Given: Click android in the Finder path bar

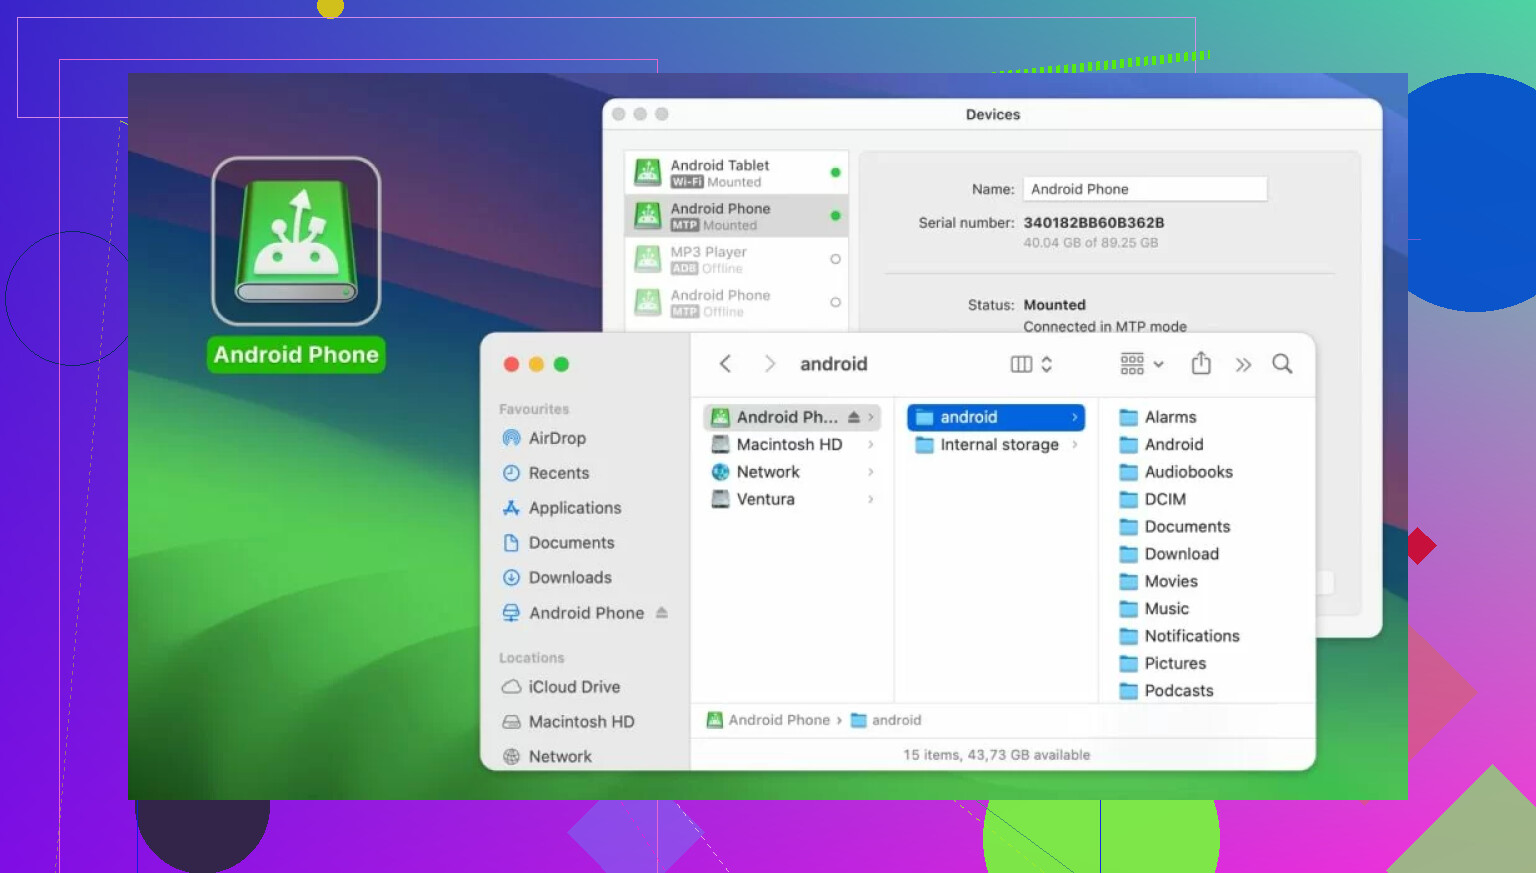Looking at the screenshot, I should (x=886, y=720).
